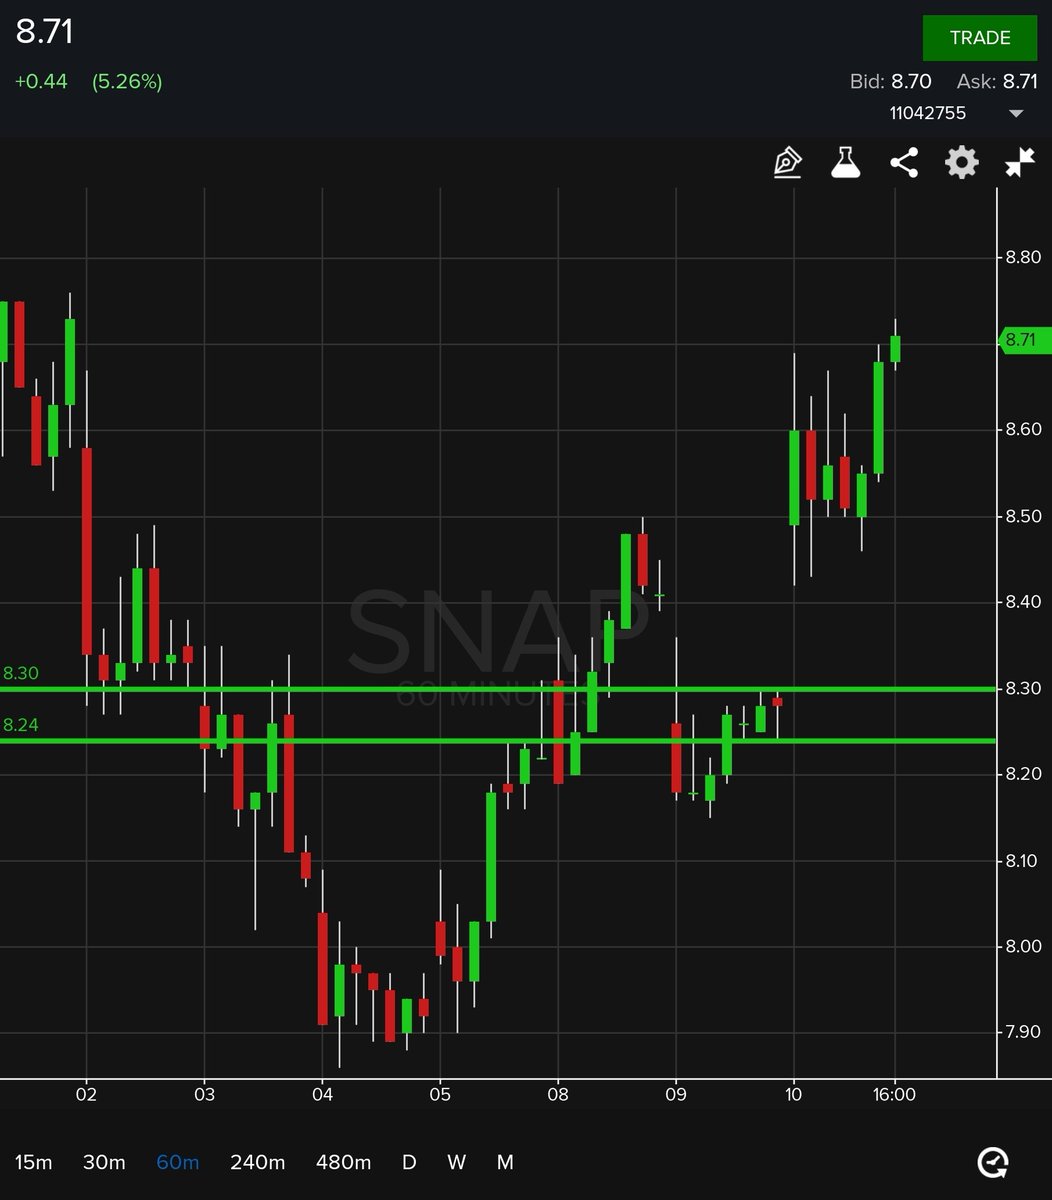1052x1200 pixels.
Task: Select the 30m timeframe
Action: click(x=104, y=1162)
